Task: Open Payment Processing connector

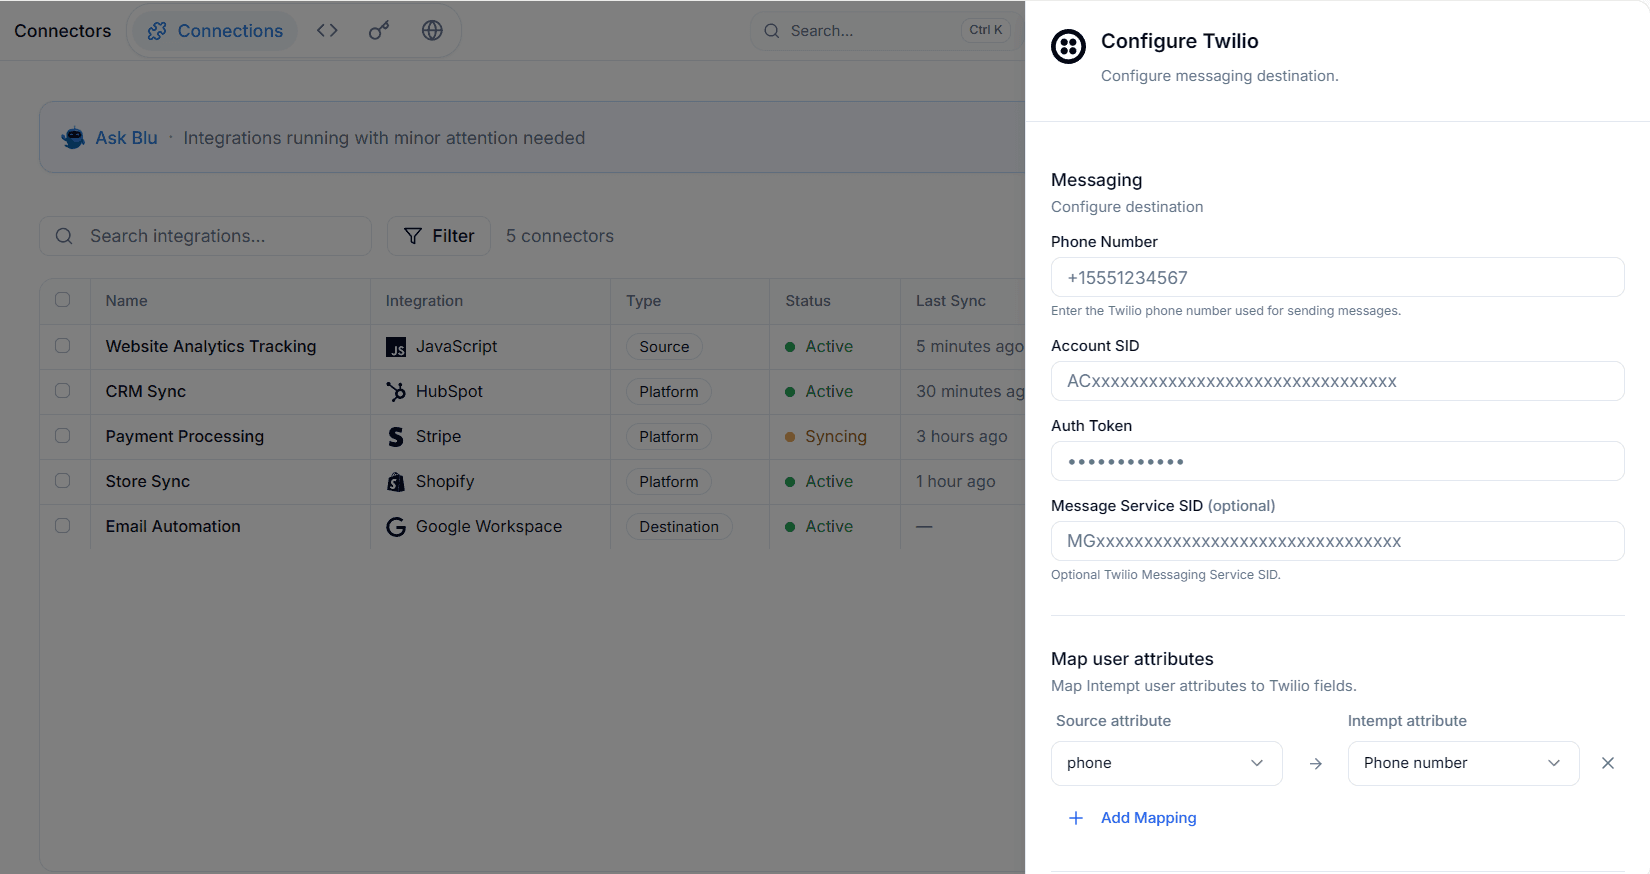Action: [x=185, y=436]
